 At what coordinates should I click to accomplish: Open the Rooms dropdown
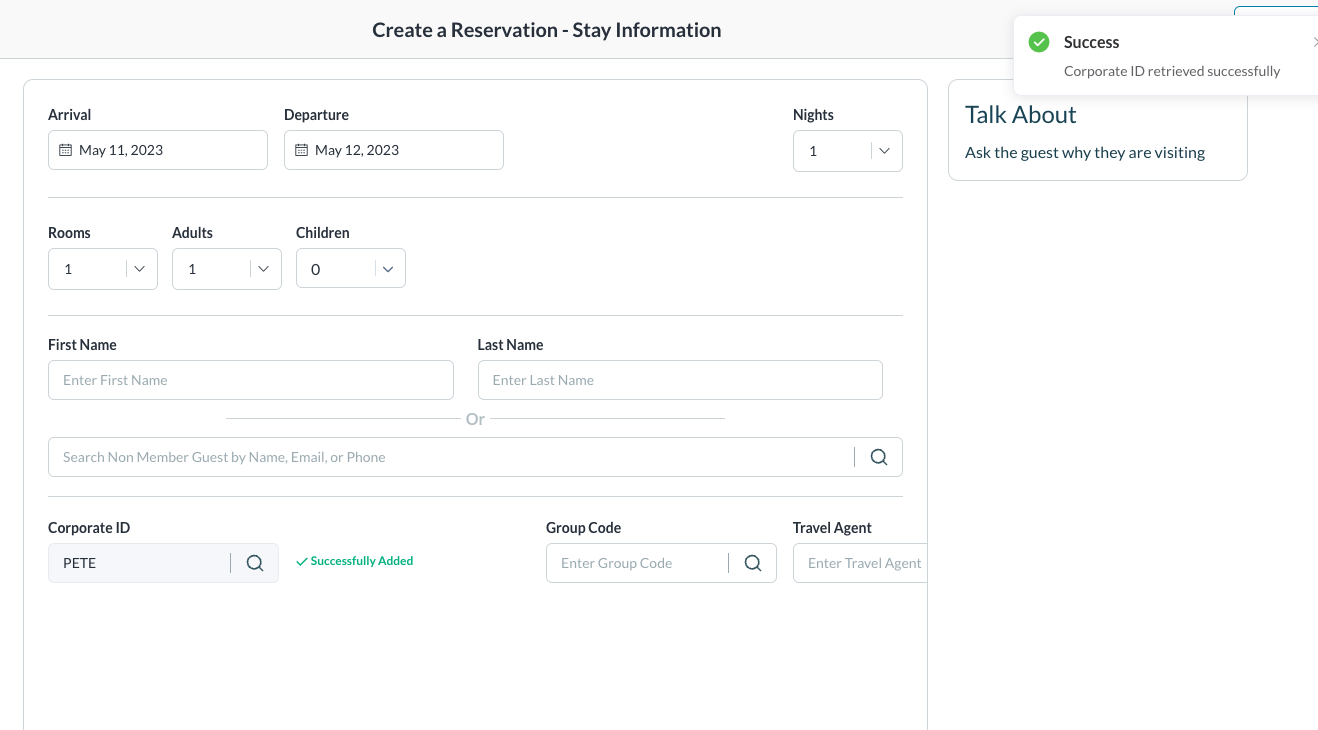click(139, 269)
